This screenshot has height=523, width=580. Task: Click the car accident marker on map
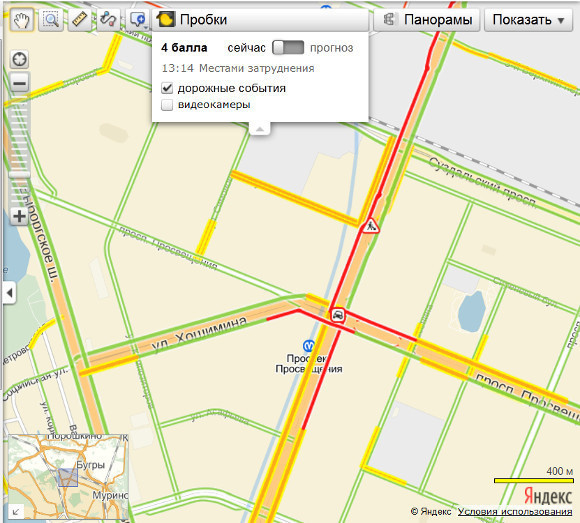click(337, 315)
